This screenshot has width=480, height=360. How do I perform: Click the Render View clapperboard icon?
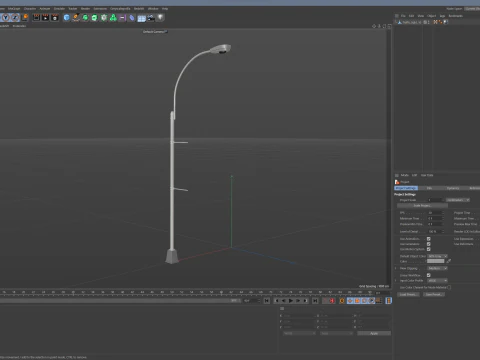click(x=36, y=17)
